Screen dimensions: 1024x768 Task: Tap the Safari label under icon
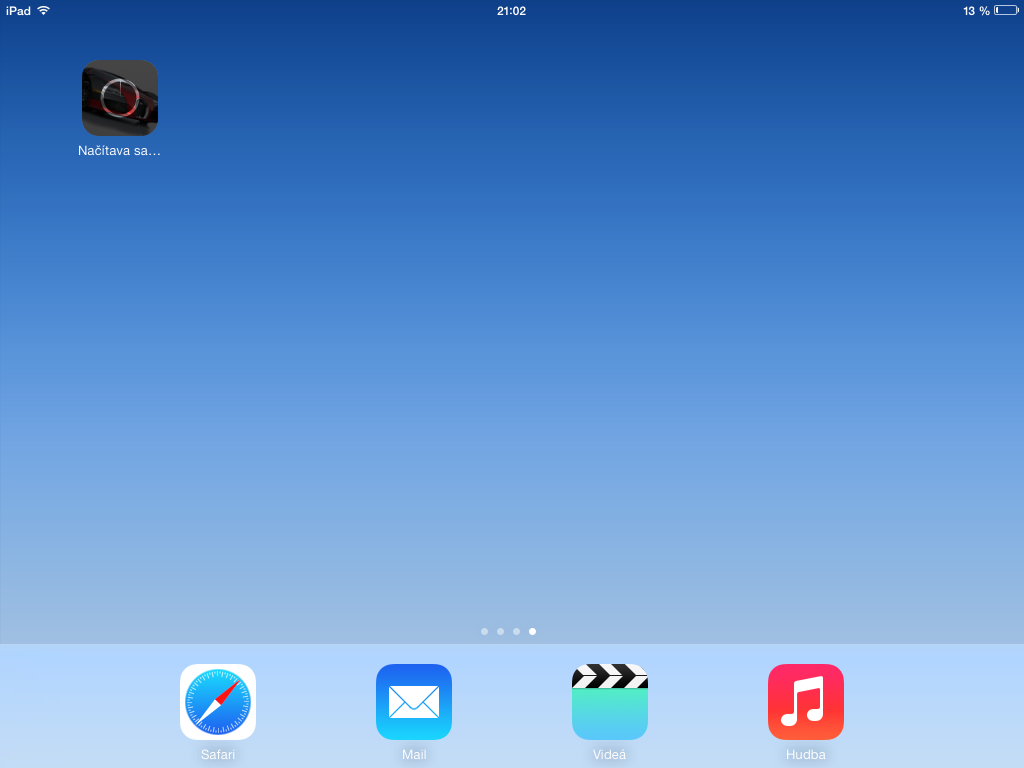[x=217, y=755]
